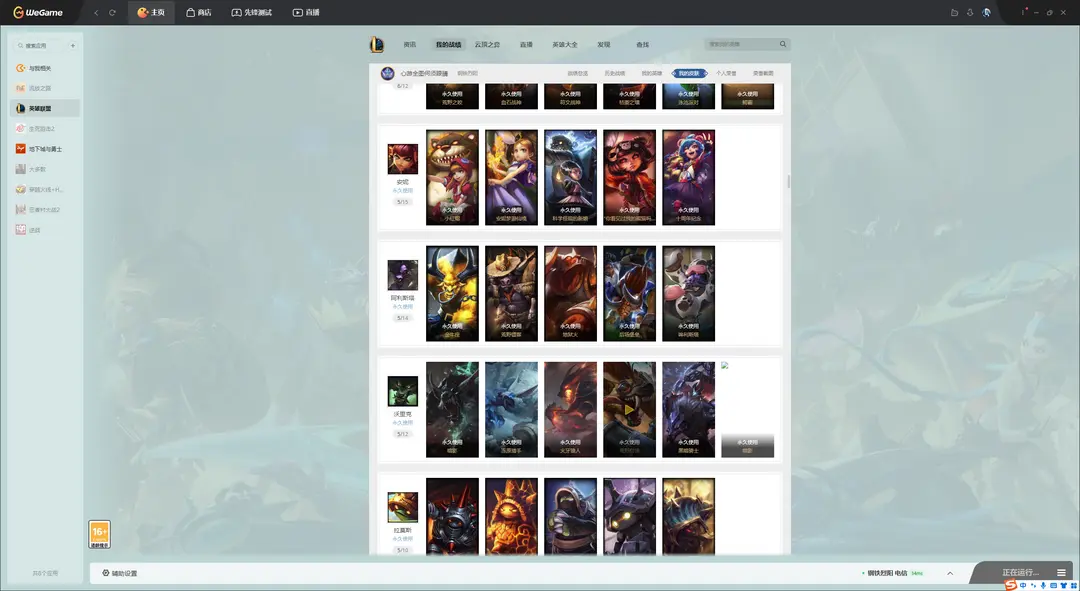
Task: Open the 商店 tab
Action: coord(199,12)
